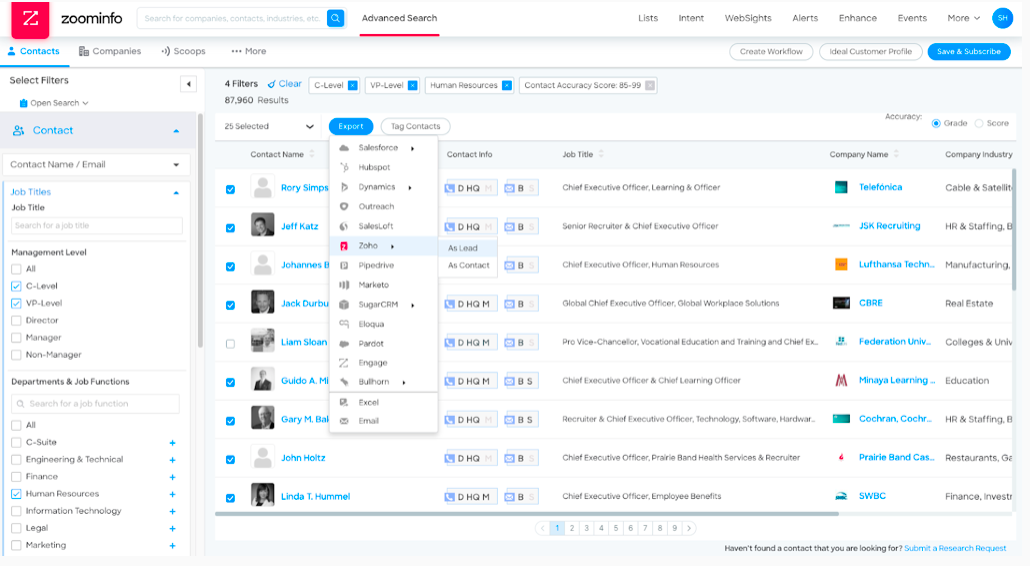
Task: Click the Pardot icon in export menu
Action: click(x=344, y=343)
